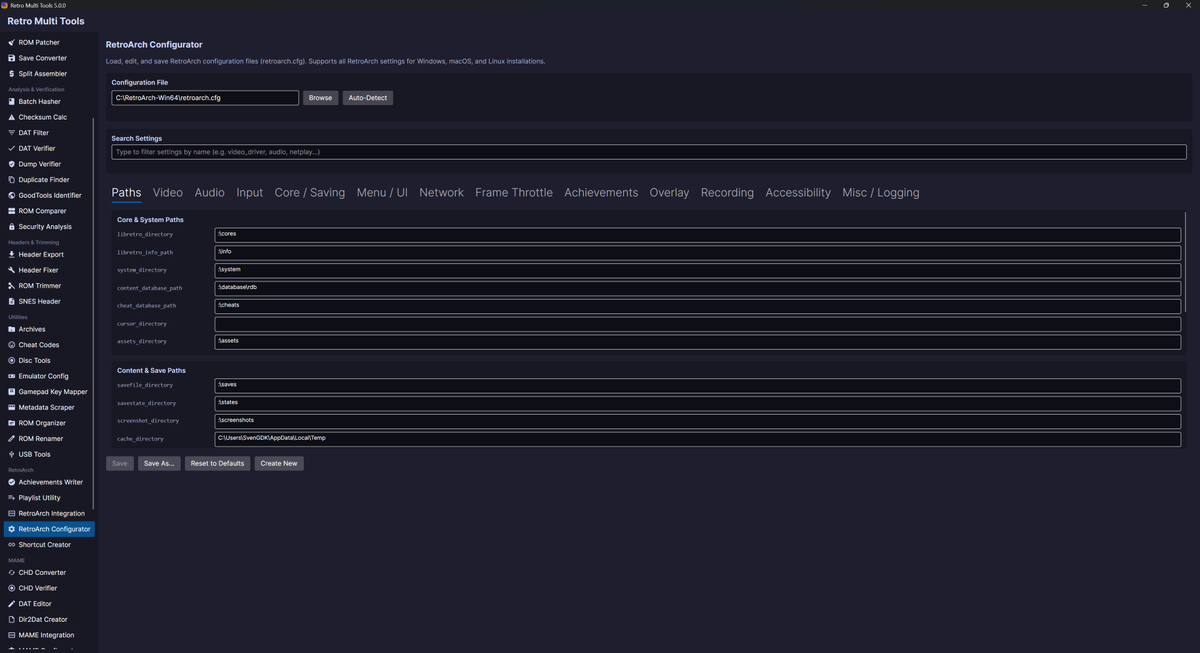Viewport: 1200px width, 653px height.
Task: Switch to the Audio tab
Action: (210, 193)
